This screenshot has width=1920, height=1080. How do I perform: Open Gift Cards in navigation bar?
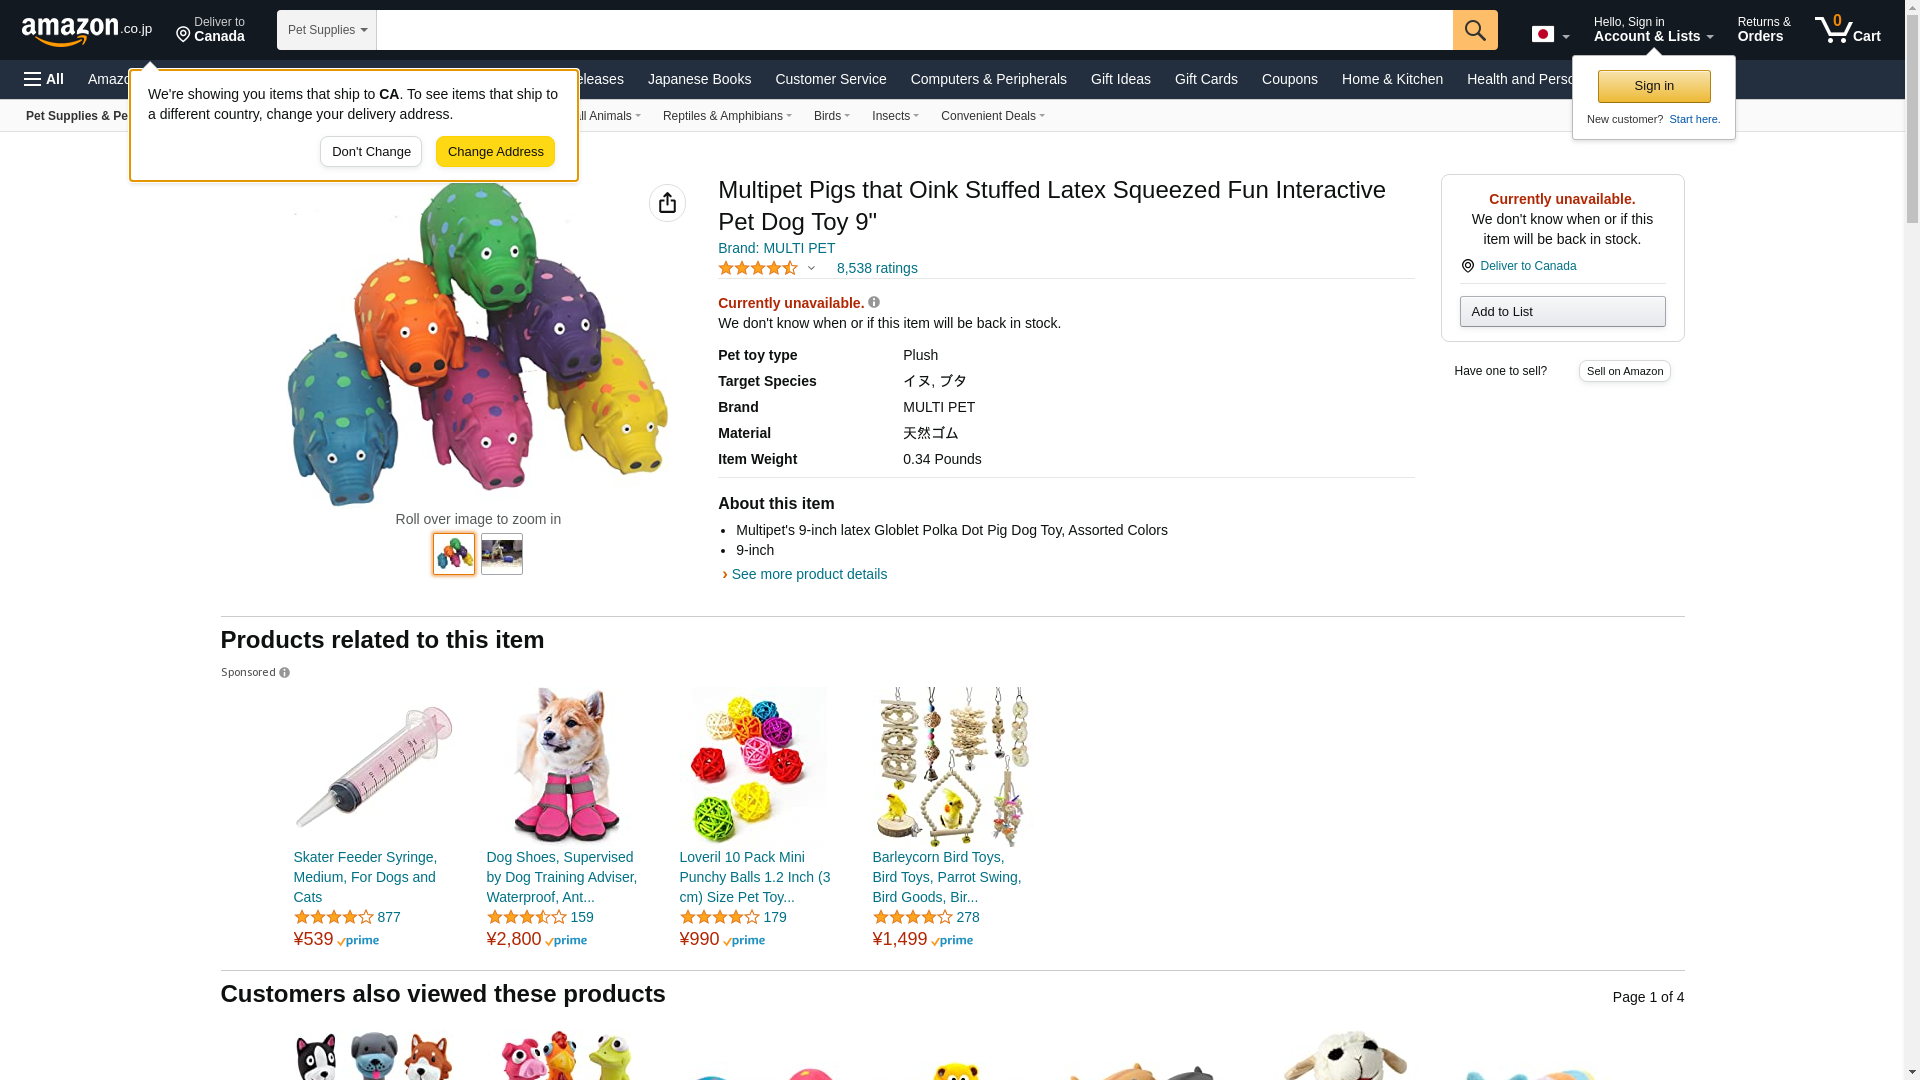[1205, 79]
